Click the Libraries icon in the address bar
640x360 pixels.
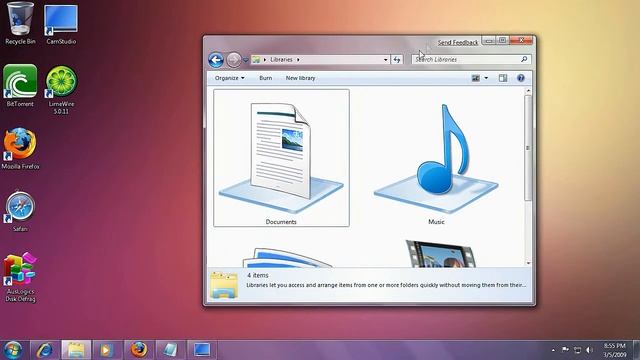256,60
